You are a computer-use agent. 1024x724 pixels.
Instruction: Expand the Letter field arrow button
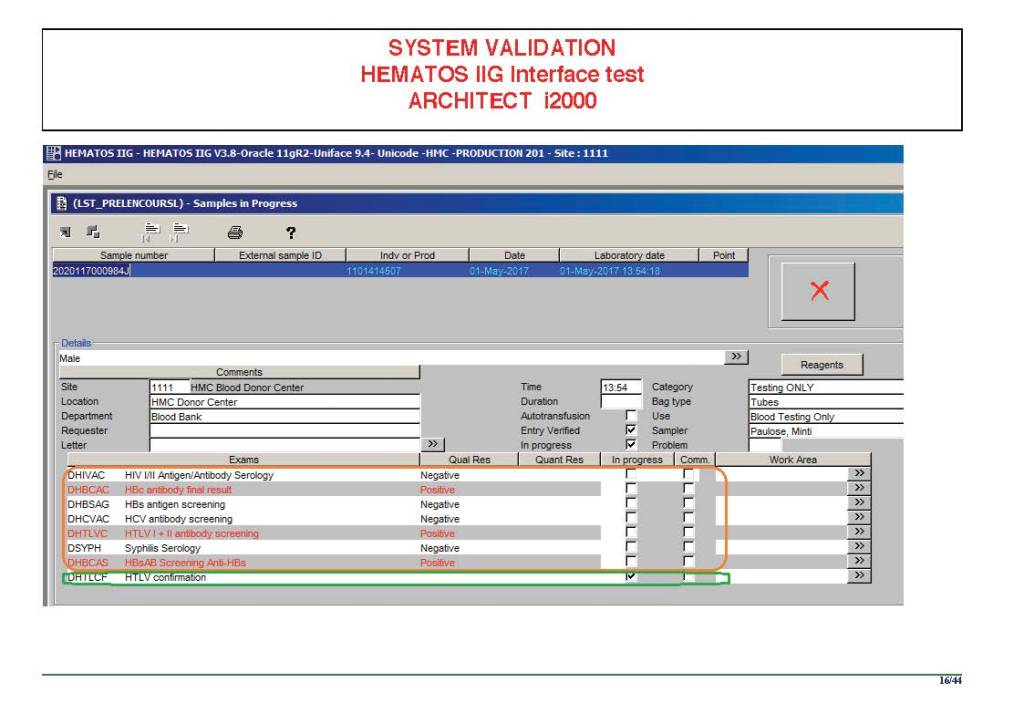pos(433,444)
